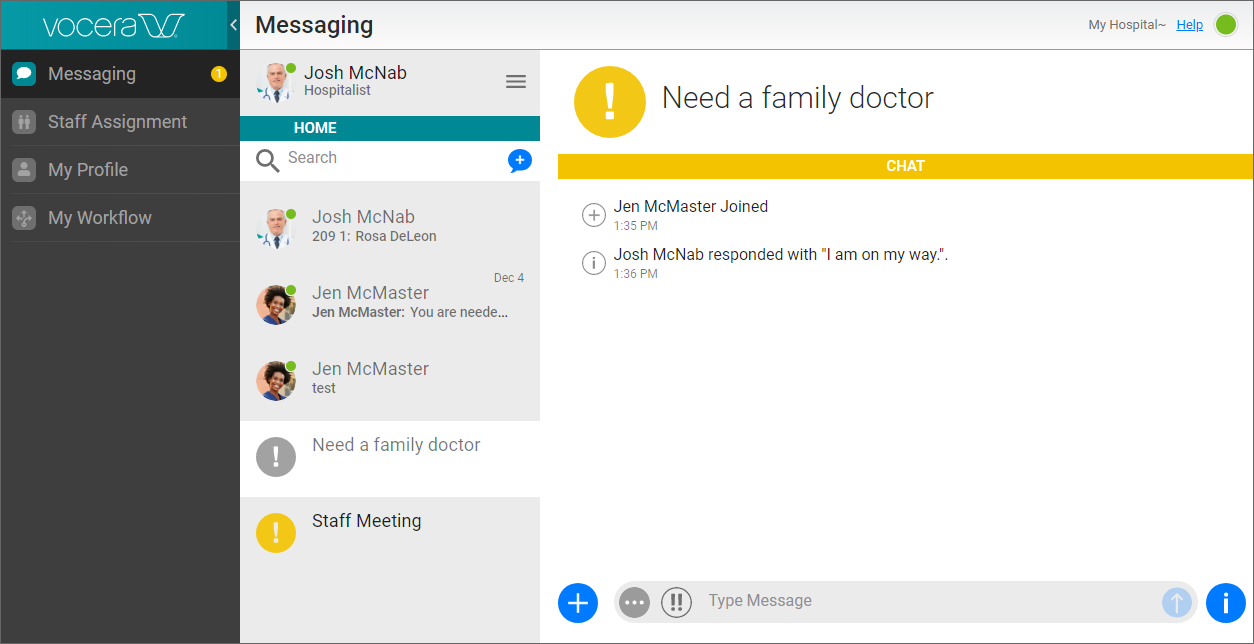
Task: Open the hamburger menu beside Josh McNab
Action: pyautogui.click(x=516, y=81)
